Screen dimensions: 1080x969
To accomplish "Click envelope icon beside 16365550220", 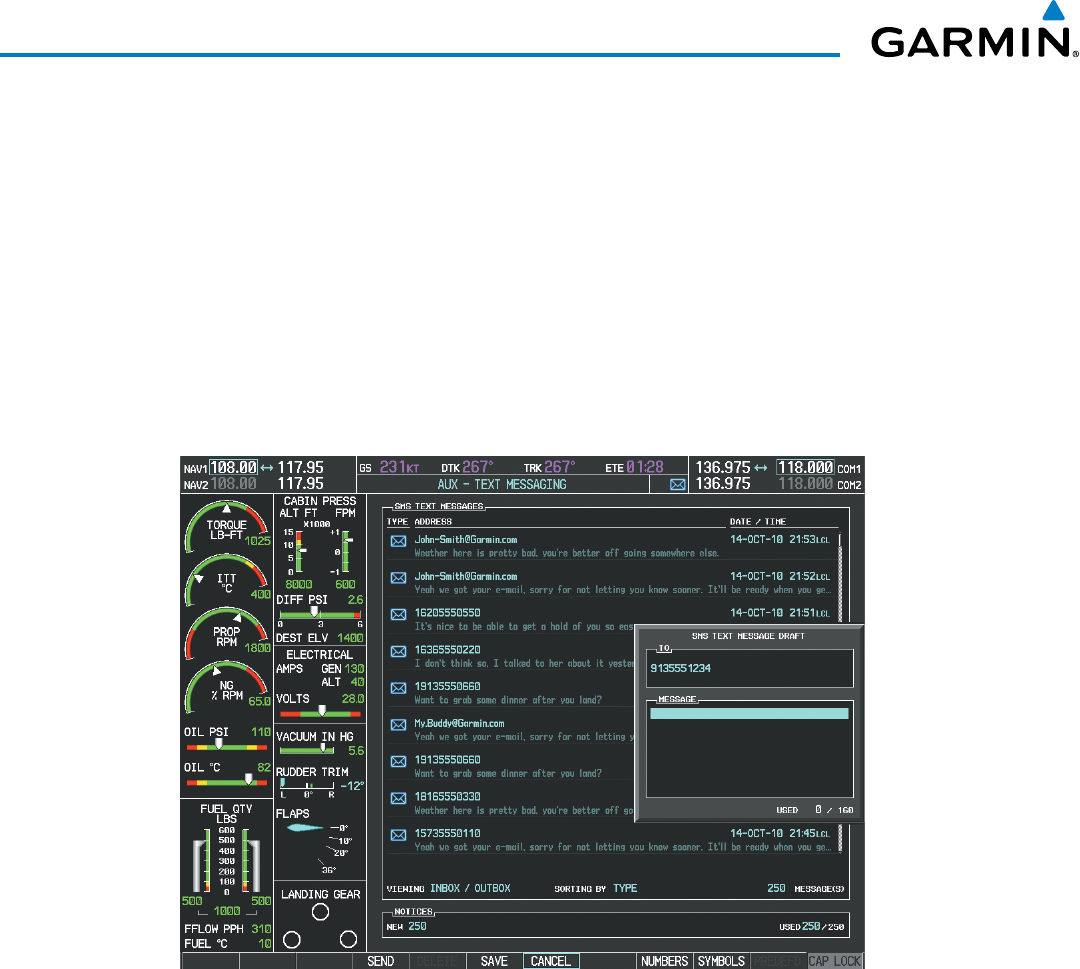I will (x=398, y=652).
